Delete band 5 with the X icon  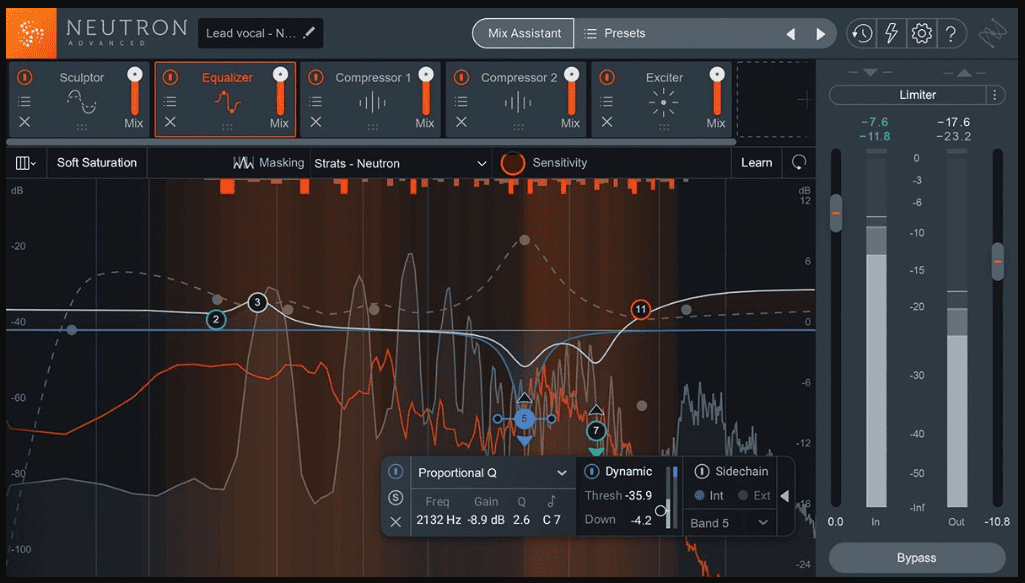coord(395,522)
